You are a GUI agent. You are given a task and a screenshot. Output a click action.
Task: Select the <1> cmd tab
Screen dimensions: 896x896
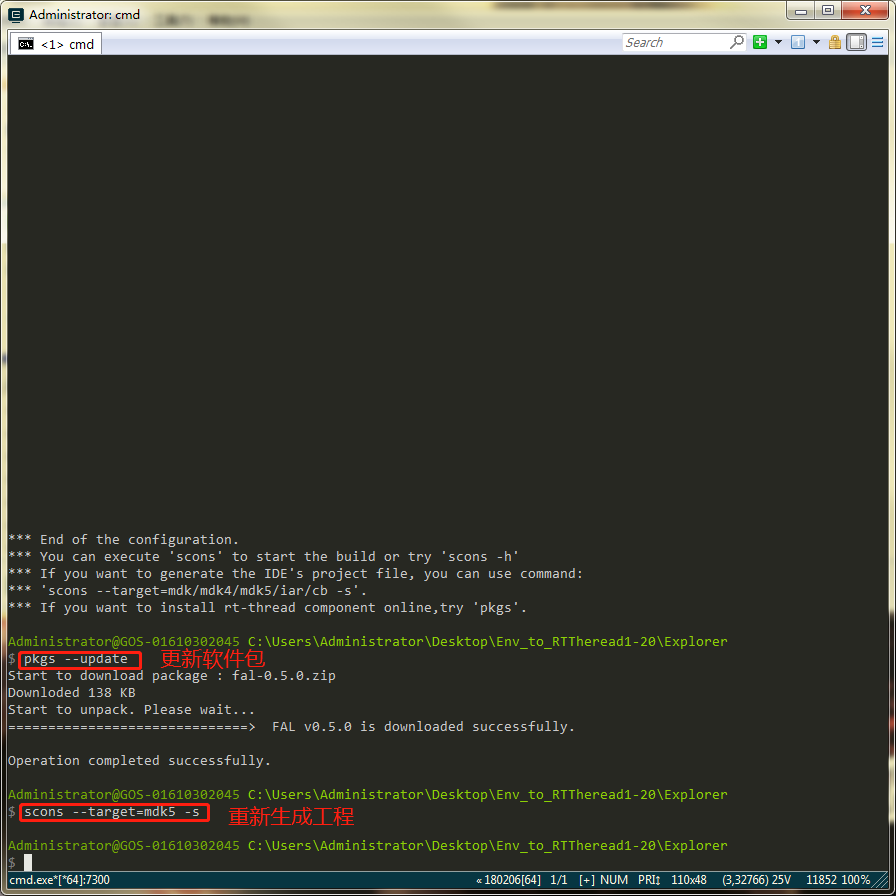[56, 44]
